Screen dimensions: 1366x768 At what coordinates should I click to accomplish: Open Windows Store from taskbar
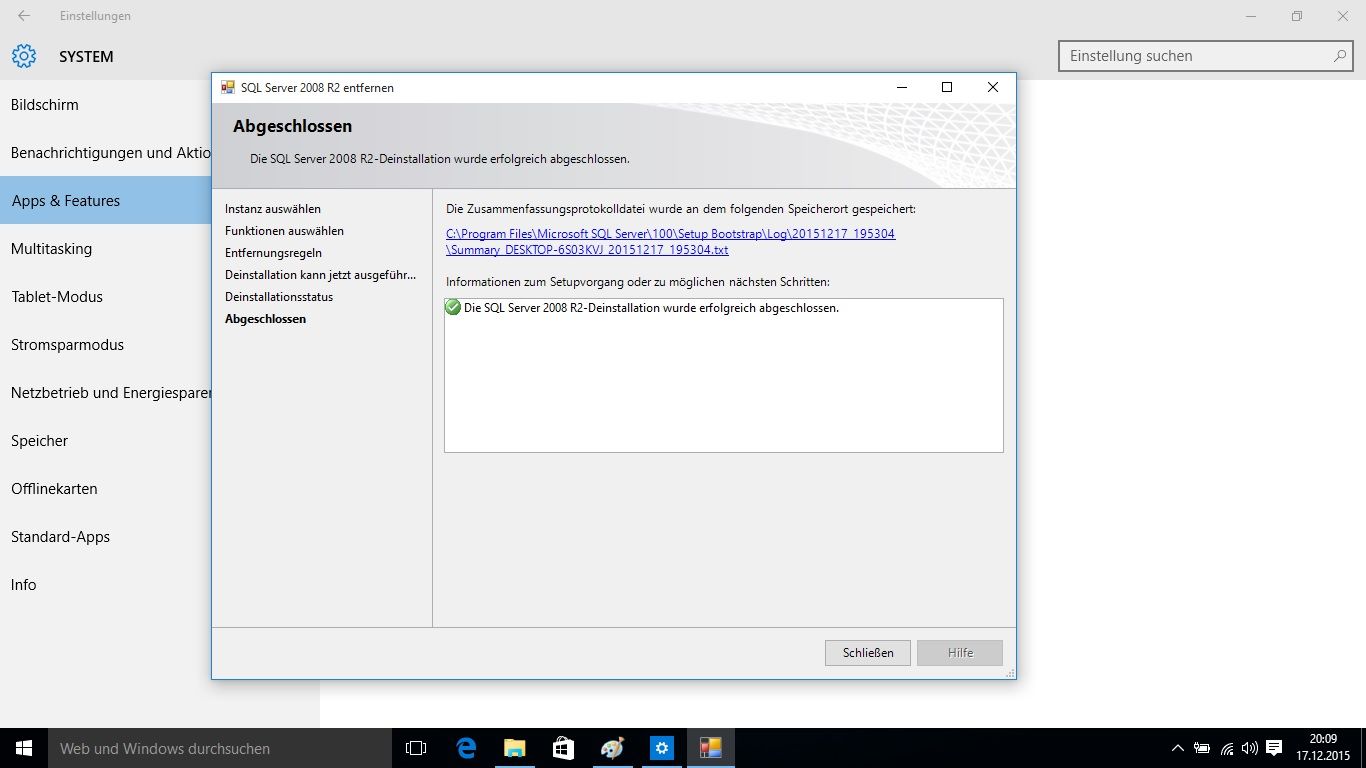563,748
